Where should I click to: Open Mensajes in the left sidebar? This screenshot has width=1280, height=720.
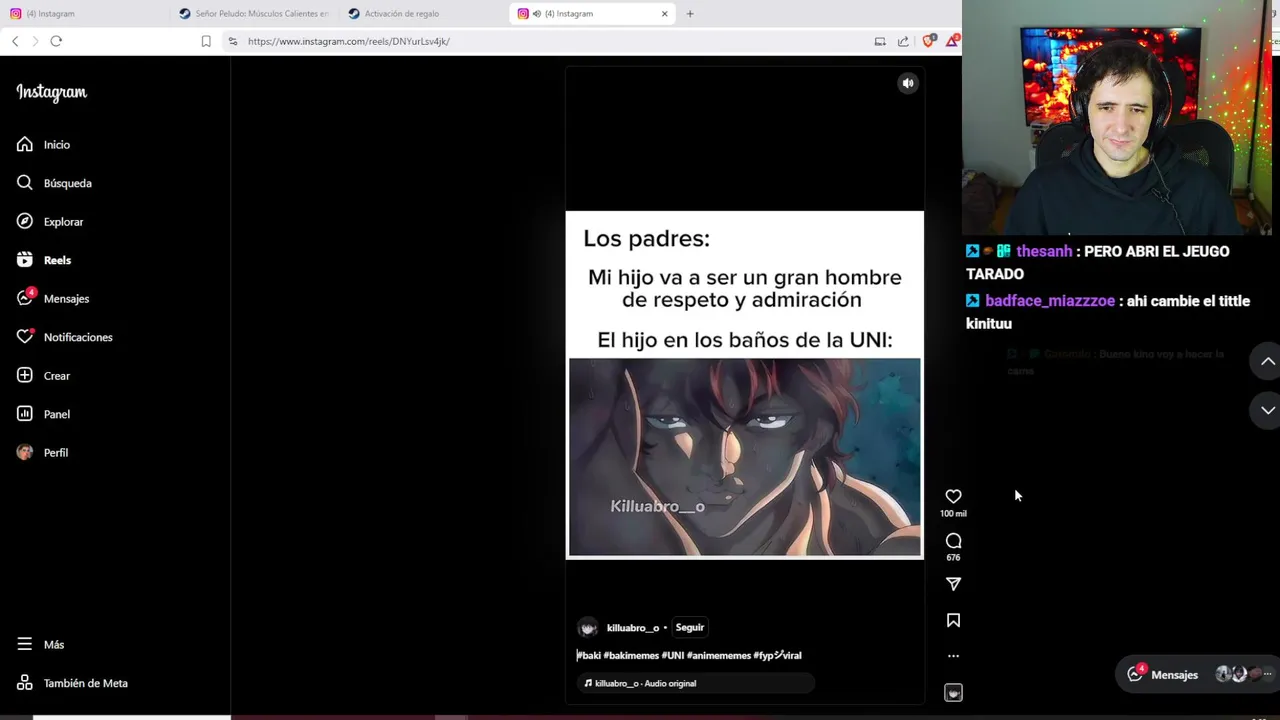[x=53, y=299]
